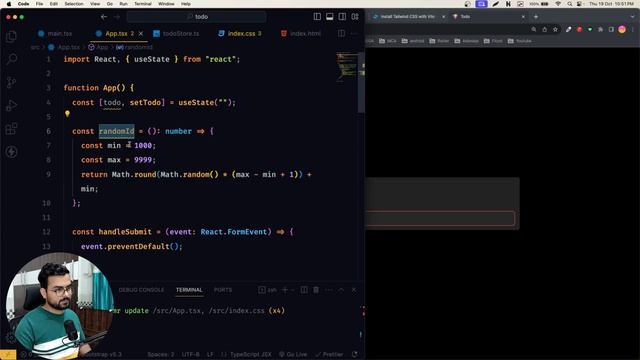Image resolution: width=640 pixels, height=360 pixels.
Task: Click the todo command center search box
Action: [196, 17]
